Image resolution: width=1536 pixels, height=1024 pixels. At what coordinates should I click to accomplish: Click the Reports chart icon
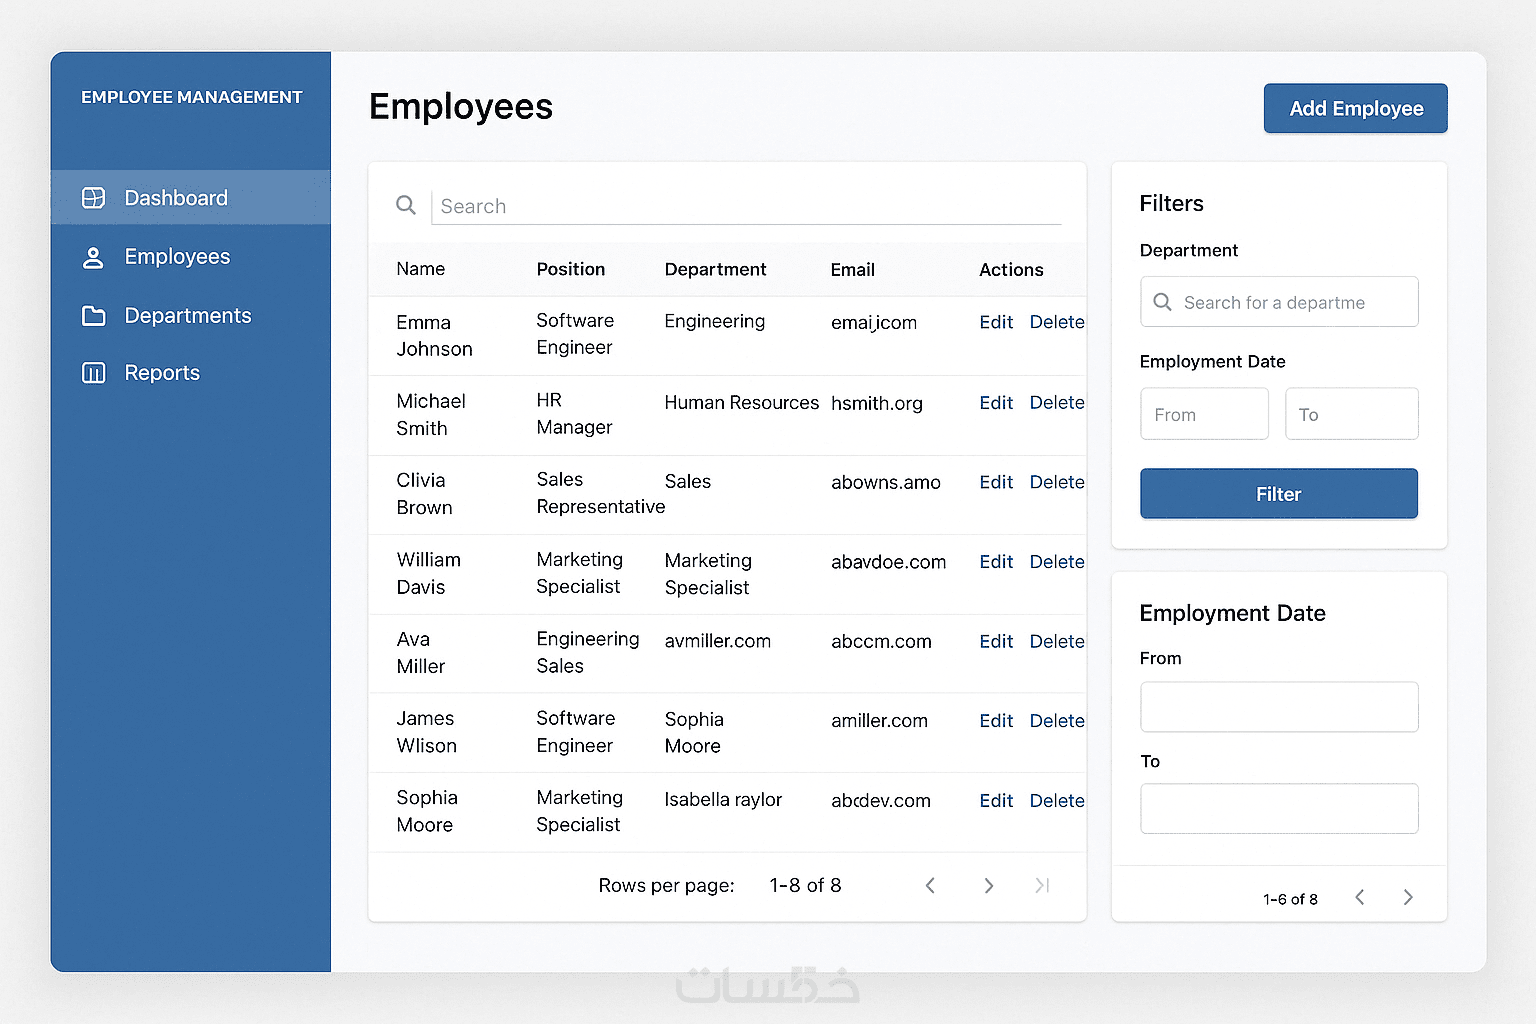pos(93,373)
